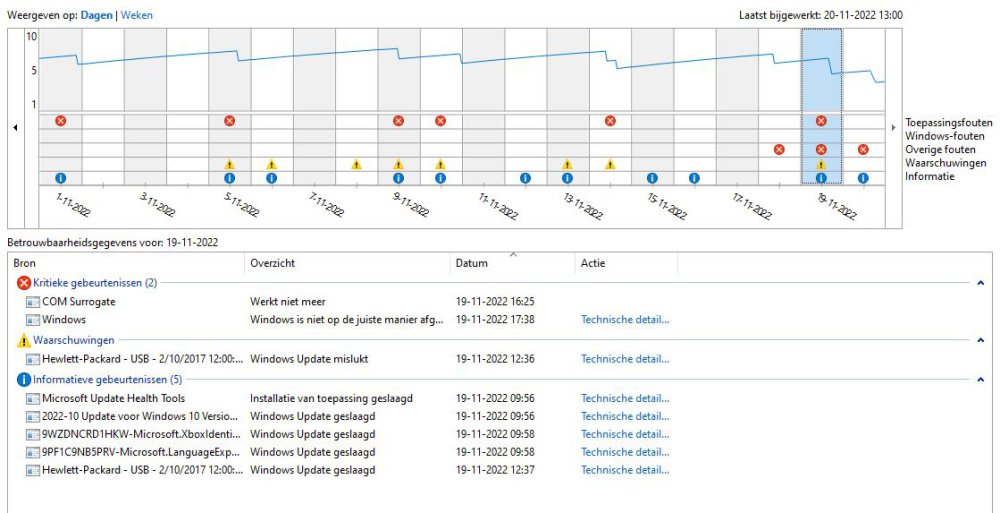This screenshot has width=1000, height=513.
Task: Select the application error icon on 14-11-2022
Action: 610,121
